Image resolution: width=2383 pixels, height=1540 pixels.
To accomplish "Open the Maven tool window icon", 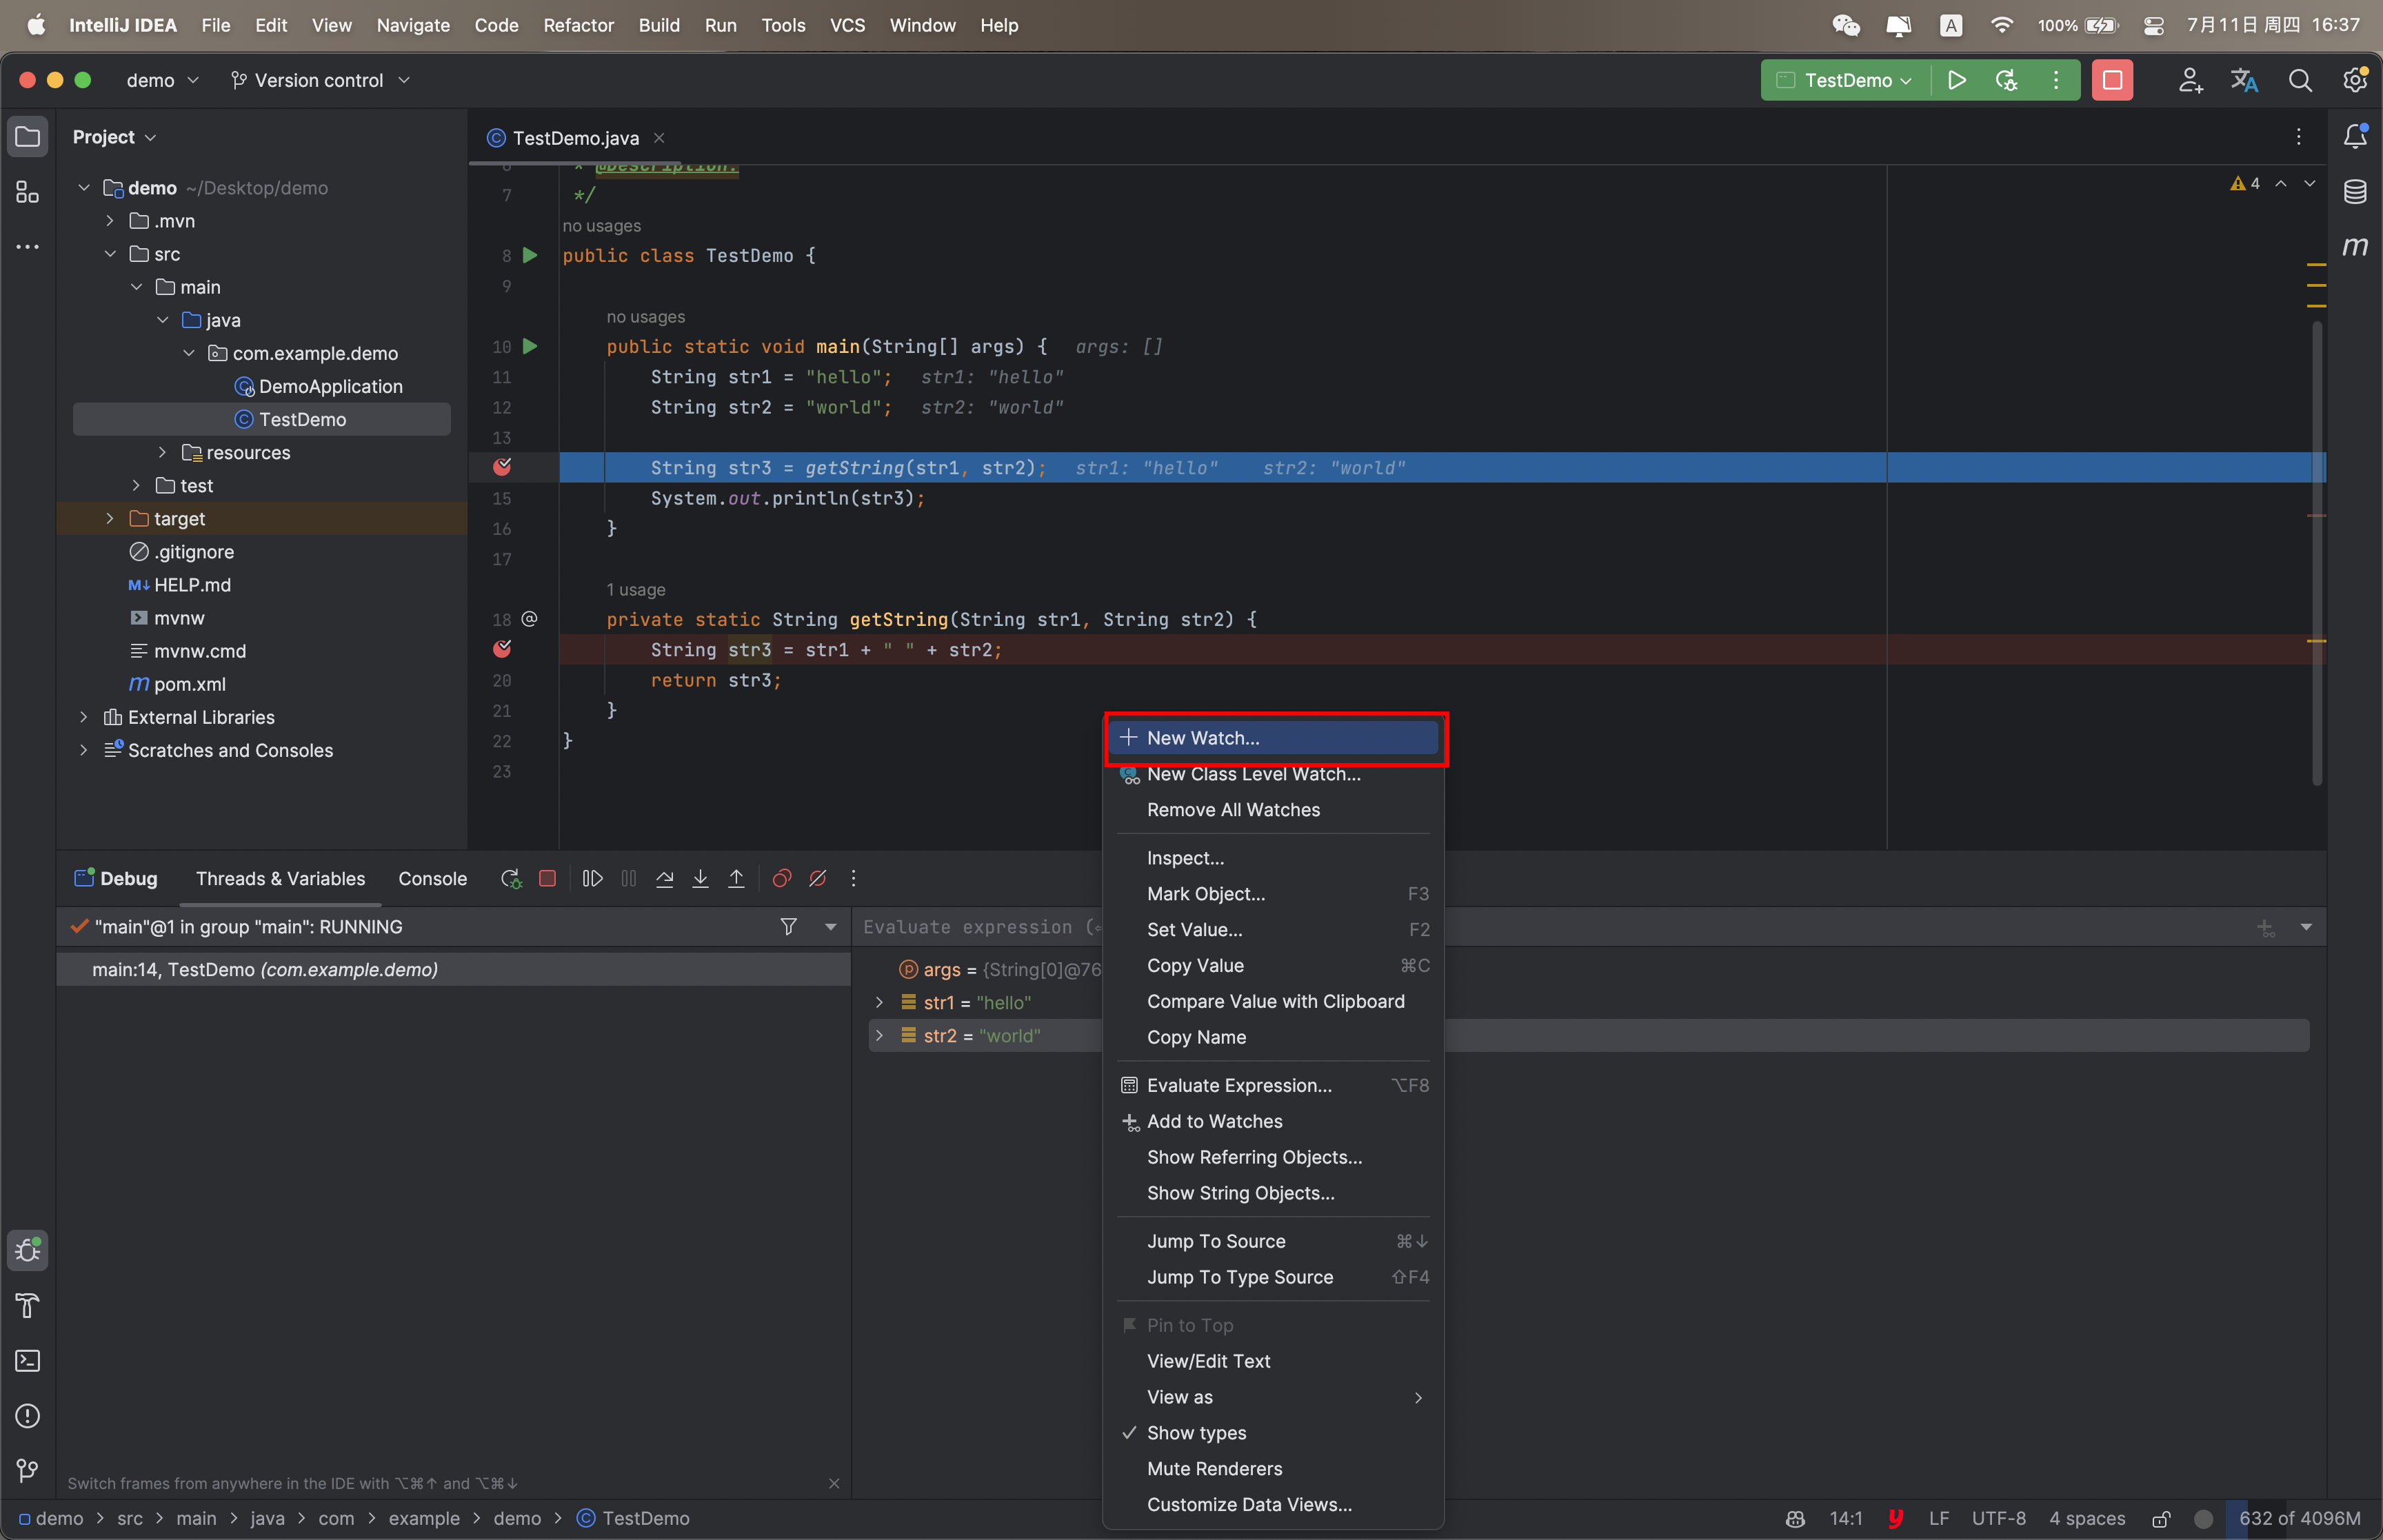I will click(2355, 246).
